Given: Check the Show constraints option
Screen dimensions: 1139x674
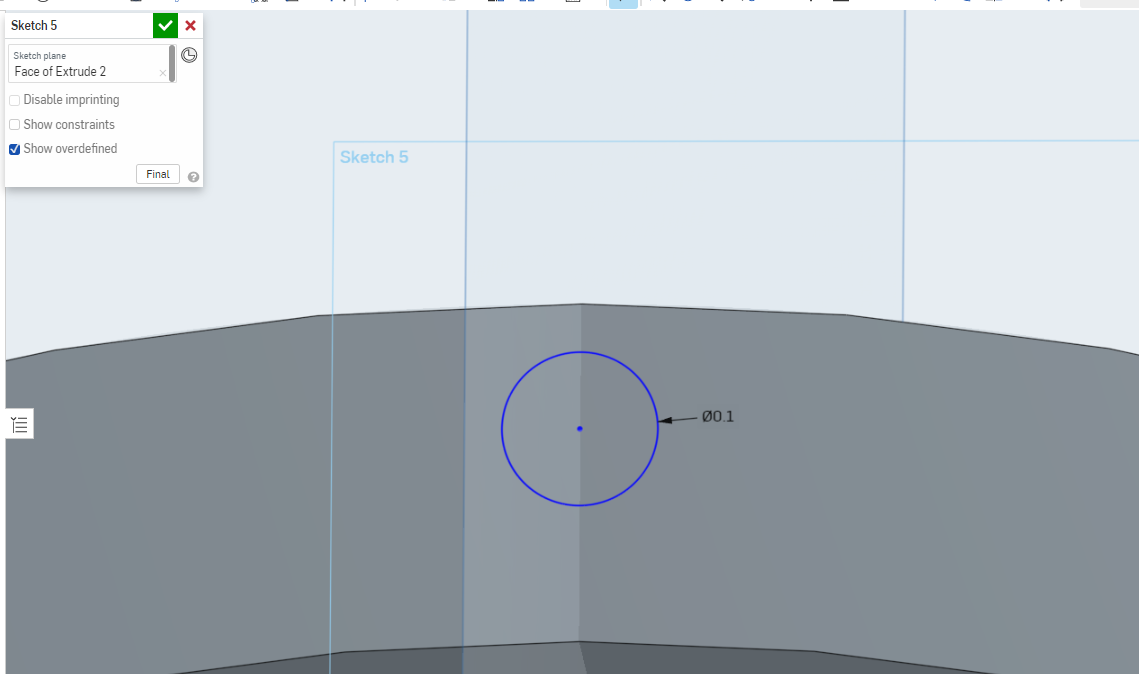Looking at the screenshot, I should coord(14,124).
